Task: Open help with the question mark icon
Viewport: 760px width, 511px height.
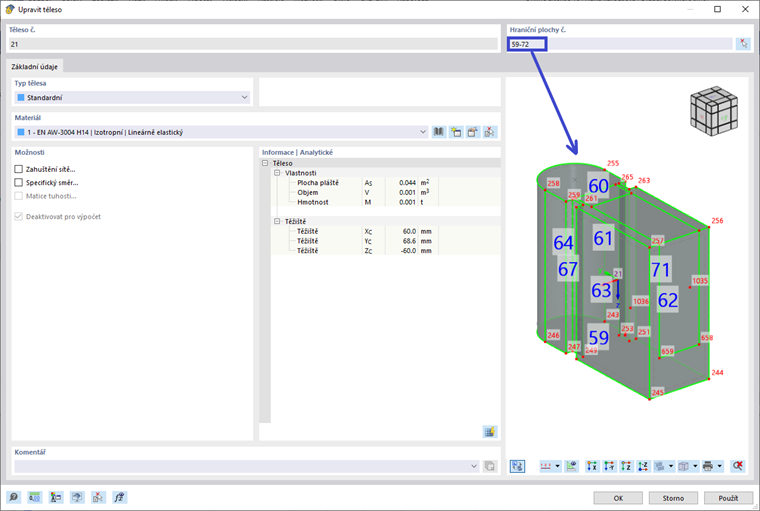Action: (x=14, y=497)
